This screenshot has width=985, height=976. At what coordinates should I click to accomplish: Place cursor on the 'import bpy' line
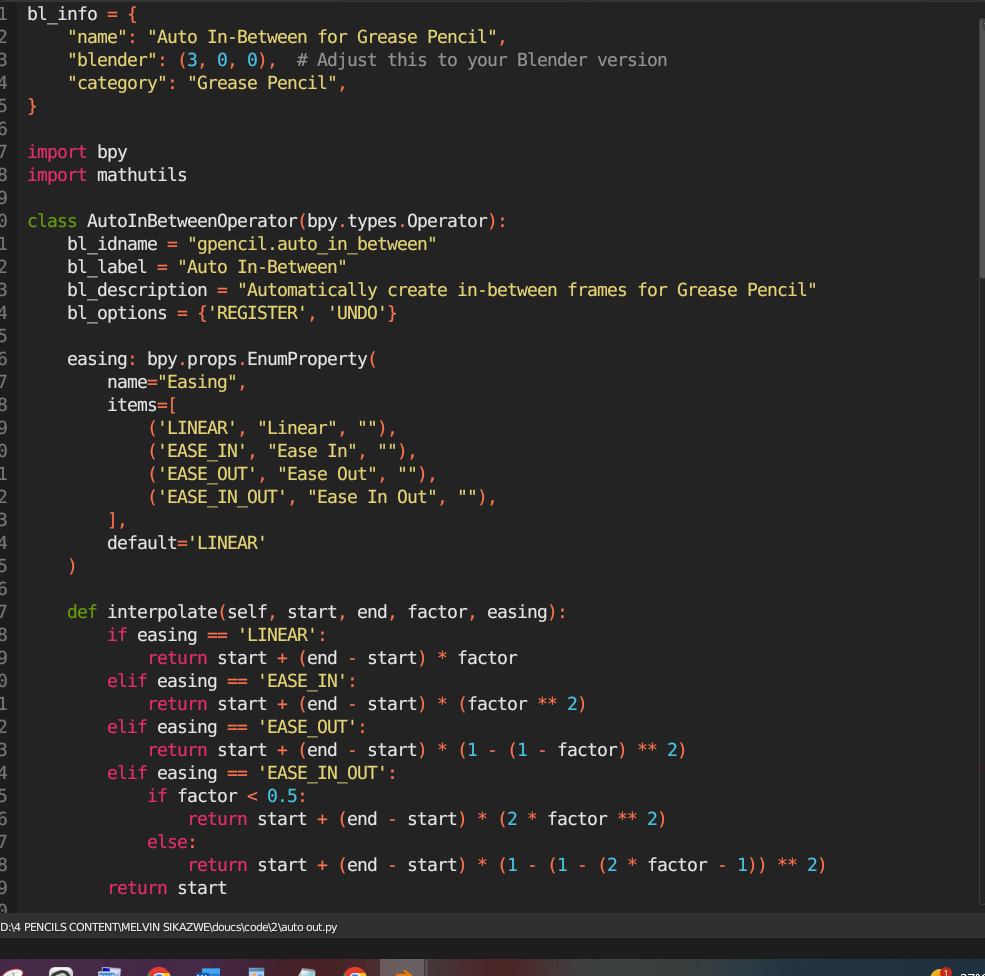(77, 152)
